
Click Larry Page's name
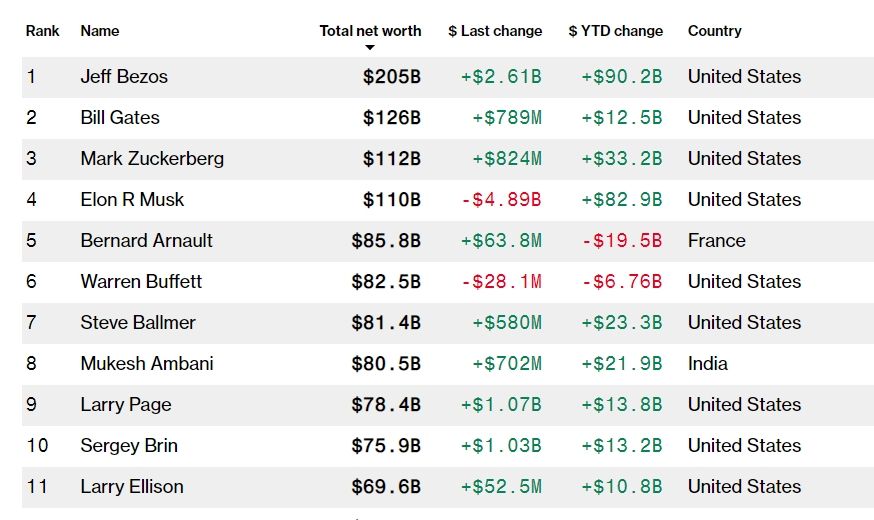coord(126,405)
